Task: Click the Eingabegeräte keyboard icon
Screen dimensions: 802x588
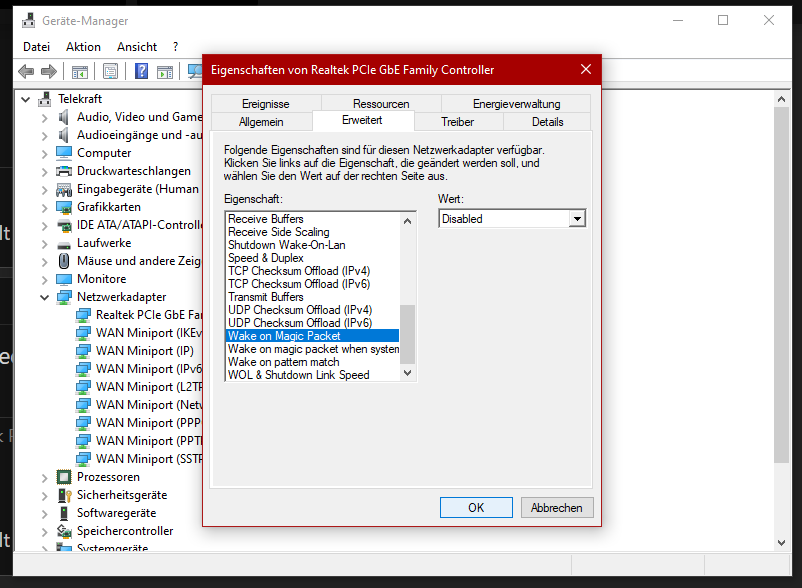Action: 64,189
